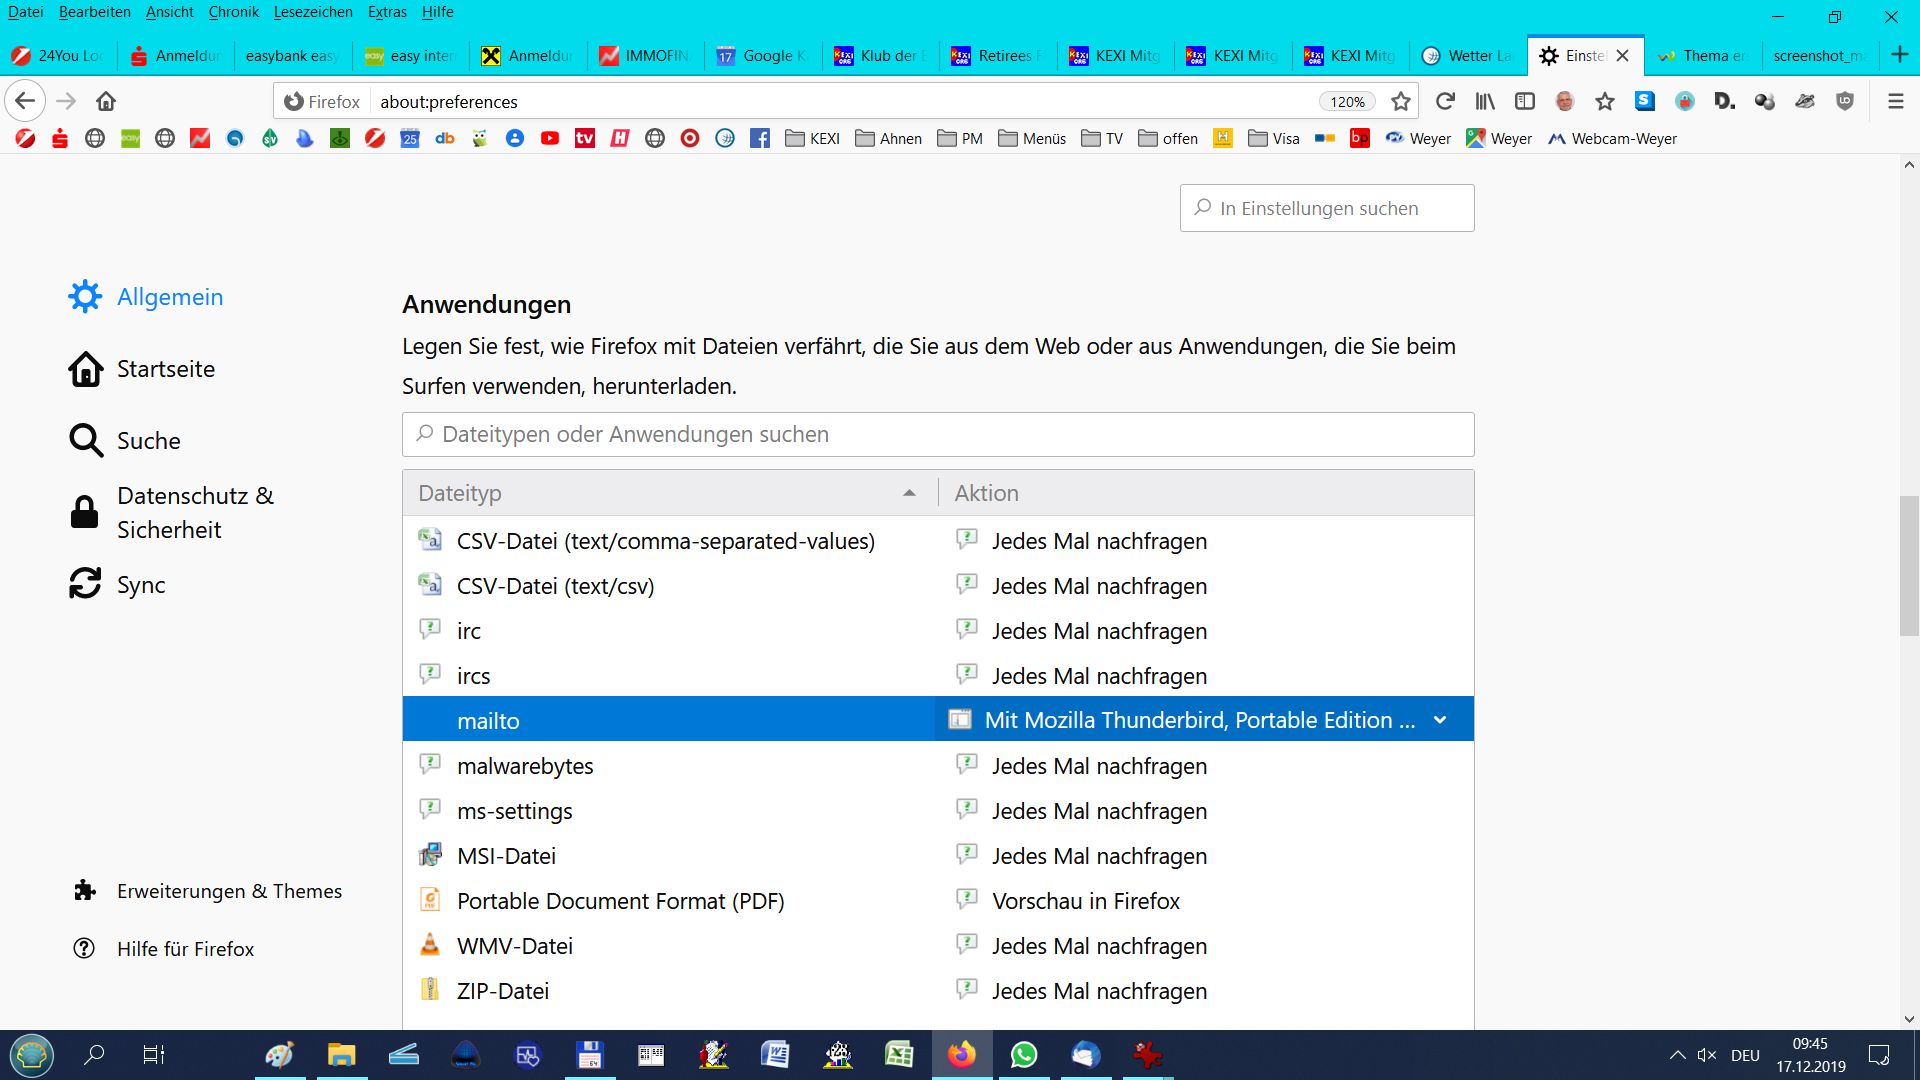
Task: Open Datenschutz & Sicherheit settings
Action: 195,512
